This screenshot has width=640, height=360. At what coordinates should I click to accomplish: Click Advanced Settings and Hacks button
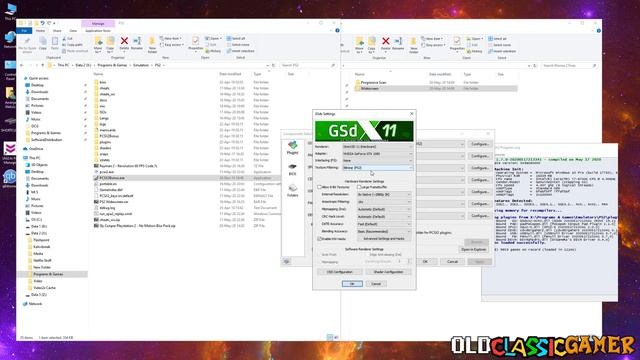coord(384,239)
